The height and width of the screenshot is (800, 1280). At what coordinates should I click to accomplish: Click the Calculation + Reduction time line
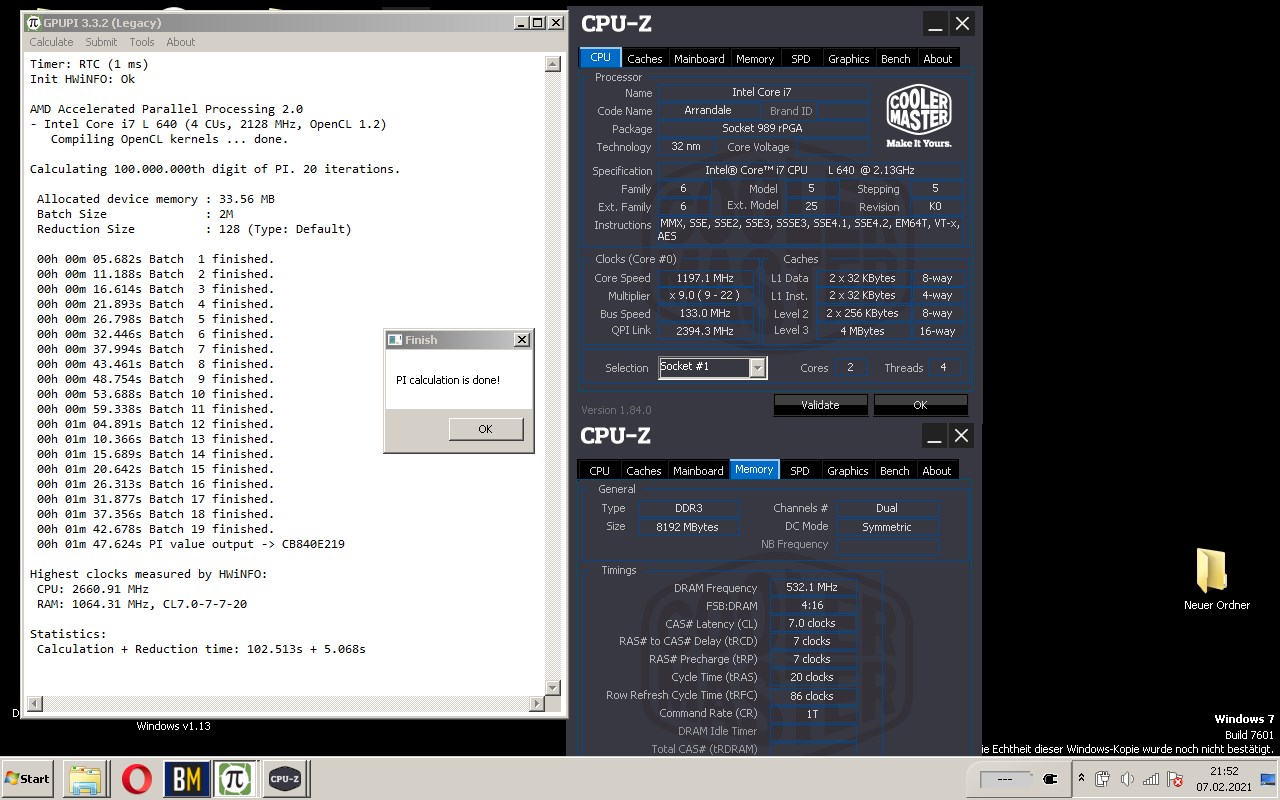point(201,649)
